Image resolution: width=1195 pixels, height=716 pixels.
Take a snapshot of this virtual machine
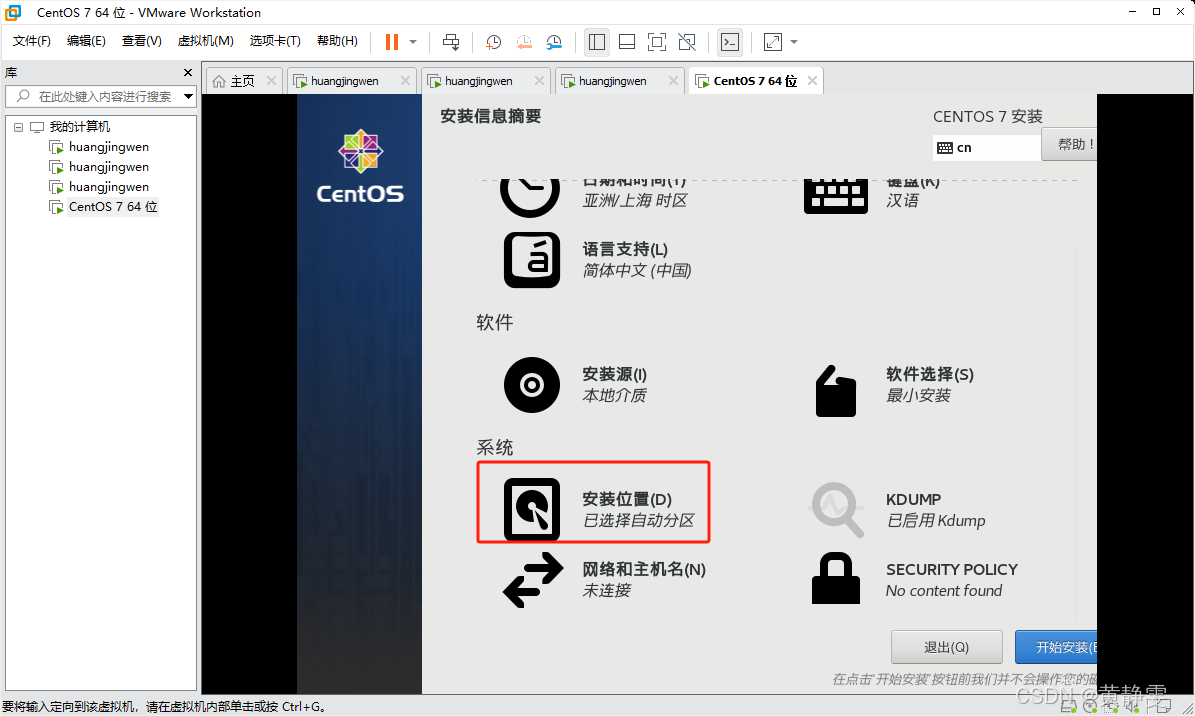[x=493, y=42]
